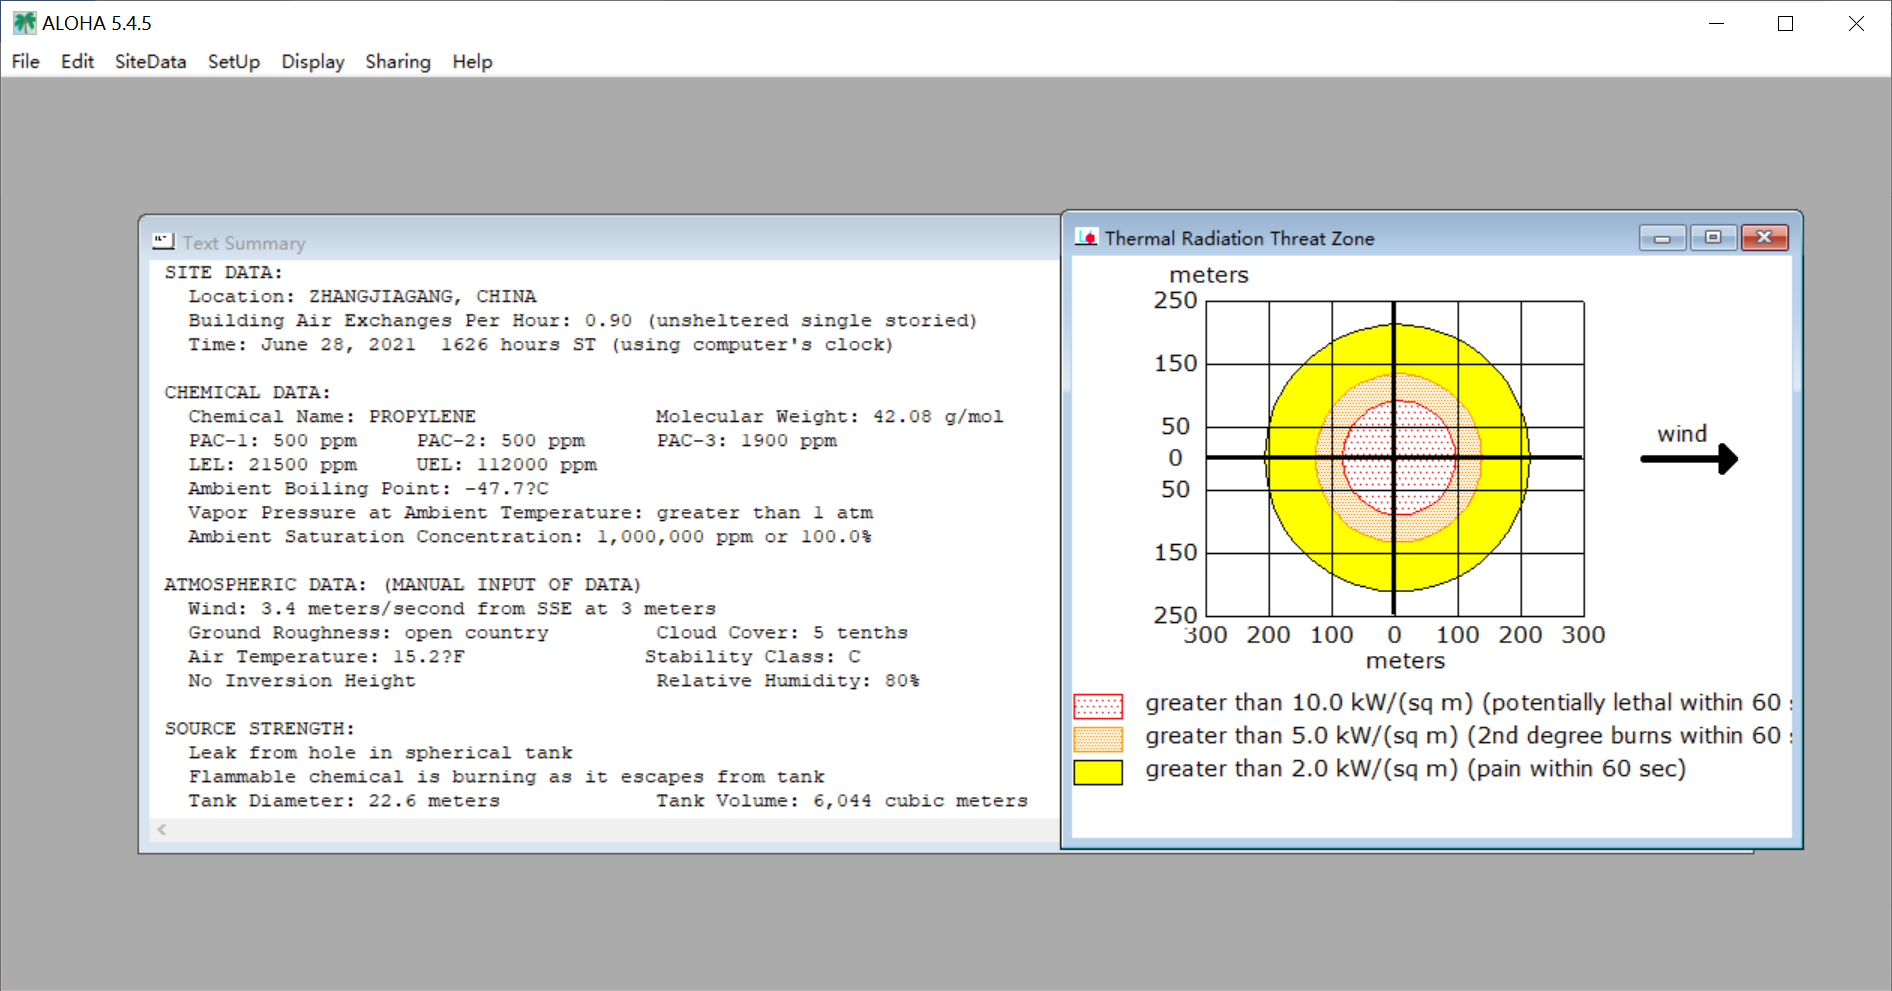Click "Ground Roughness: open country" text
This screenshot has height=991, width=1892.
[x=368, y=632]
